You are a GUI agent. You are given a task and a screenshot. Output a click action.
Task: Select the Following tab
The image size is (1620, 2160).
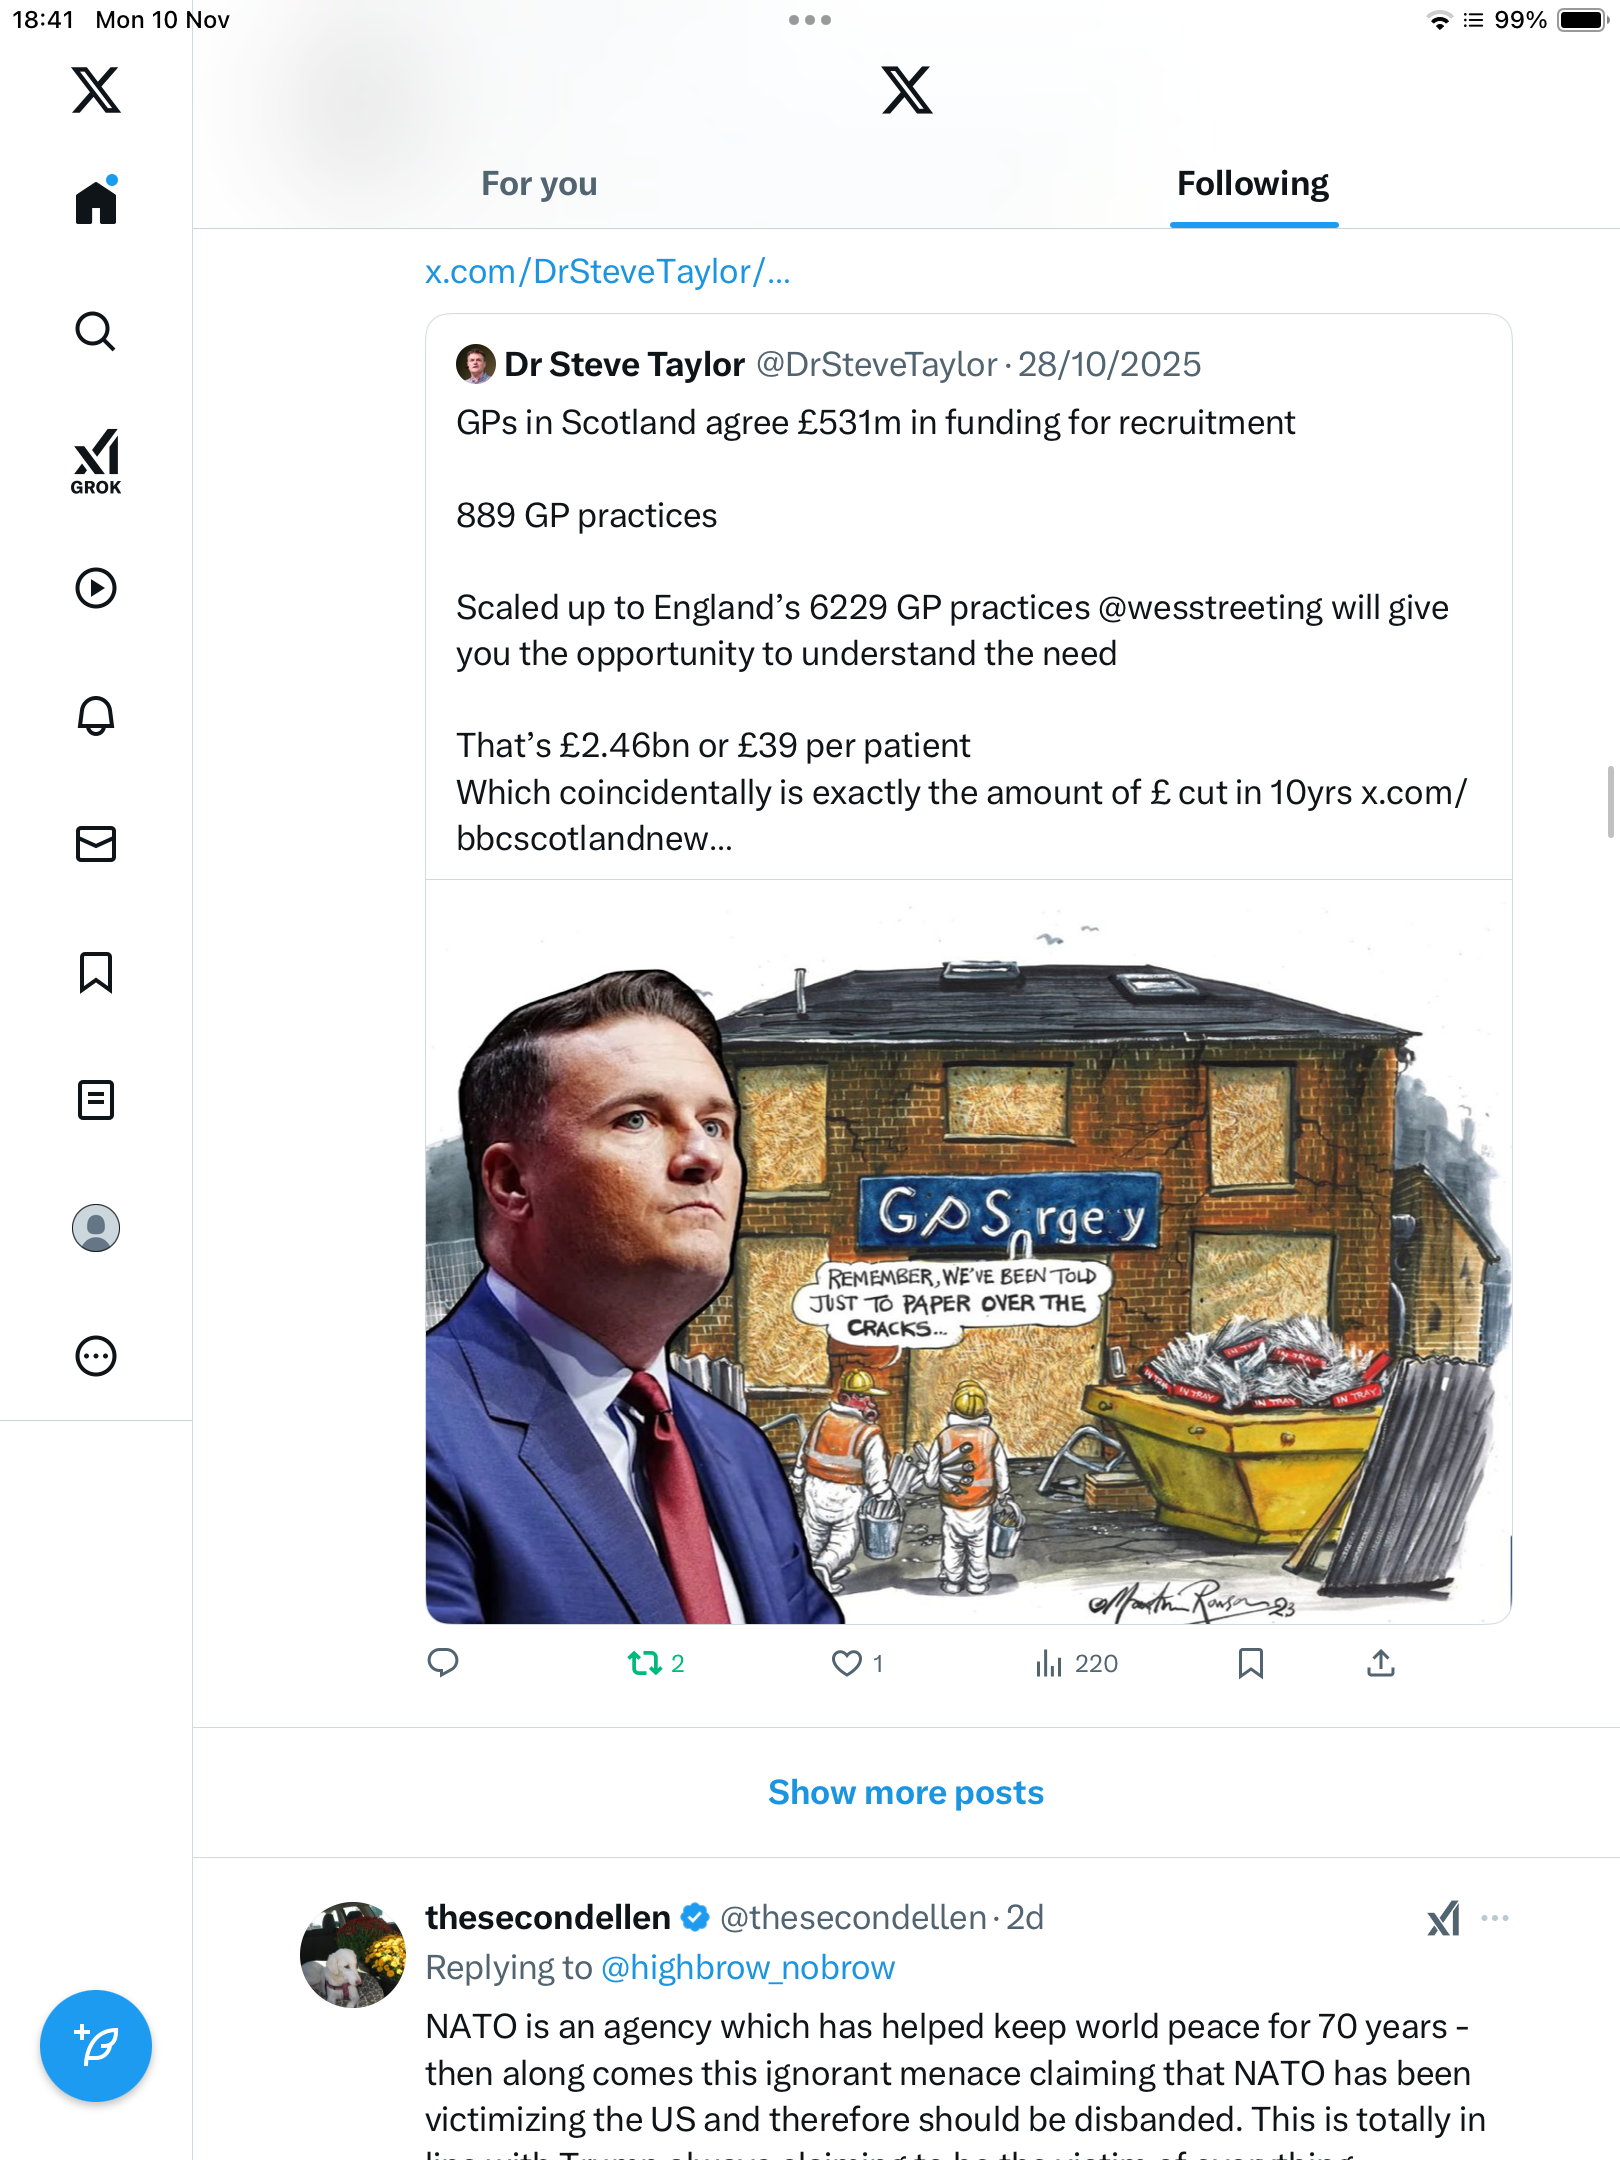[1253, 184]
